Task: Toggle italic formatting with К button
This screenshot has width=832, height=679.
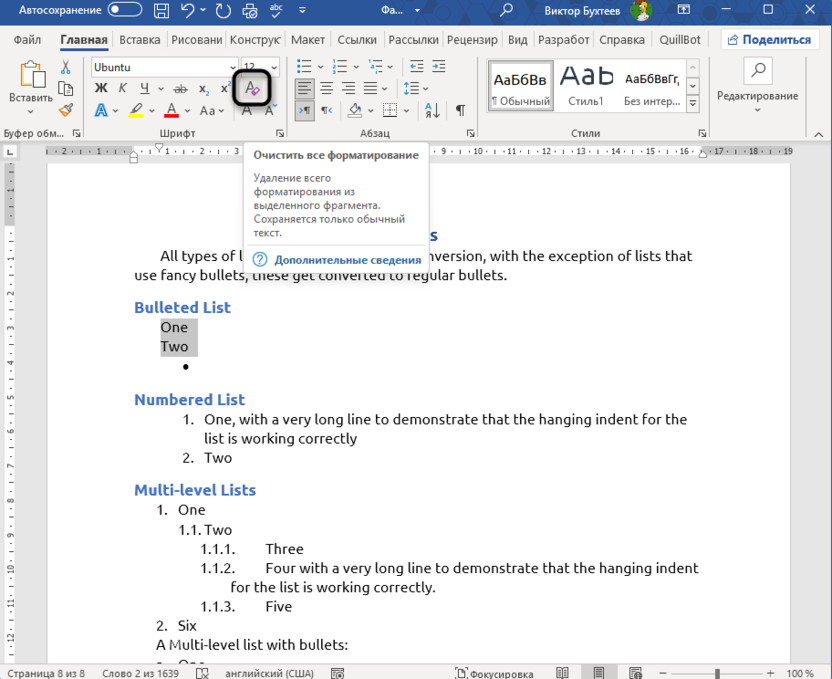Action: pyautogui.click(x=123, y=89)
